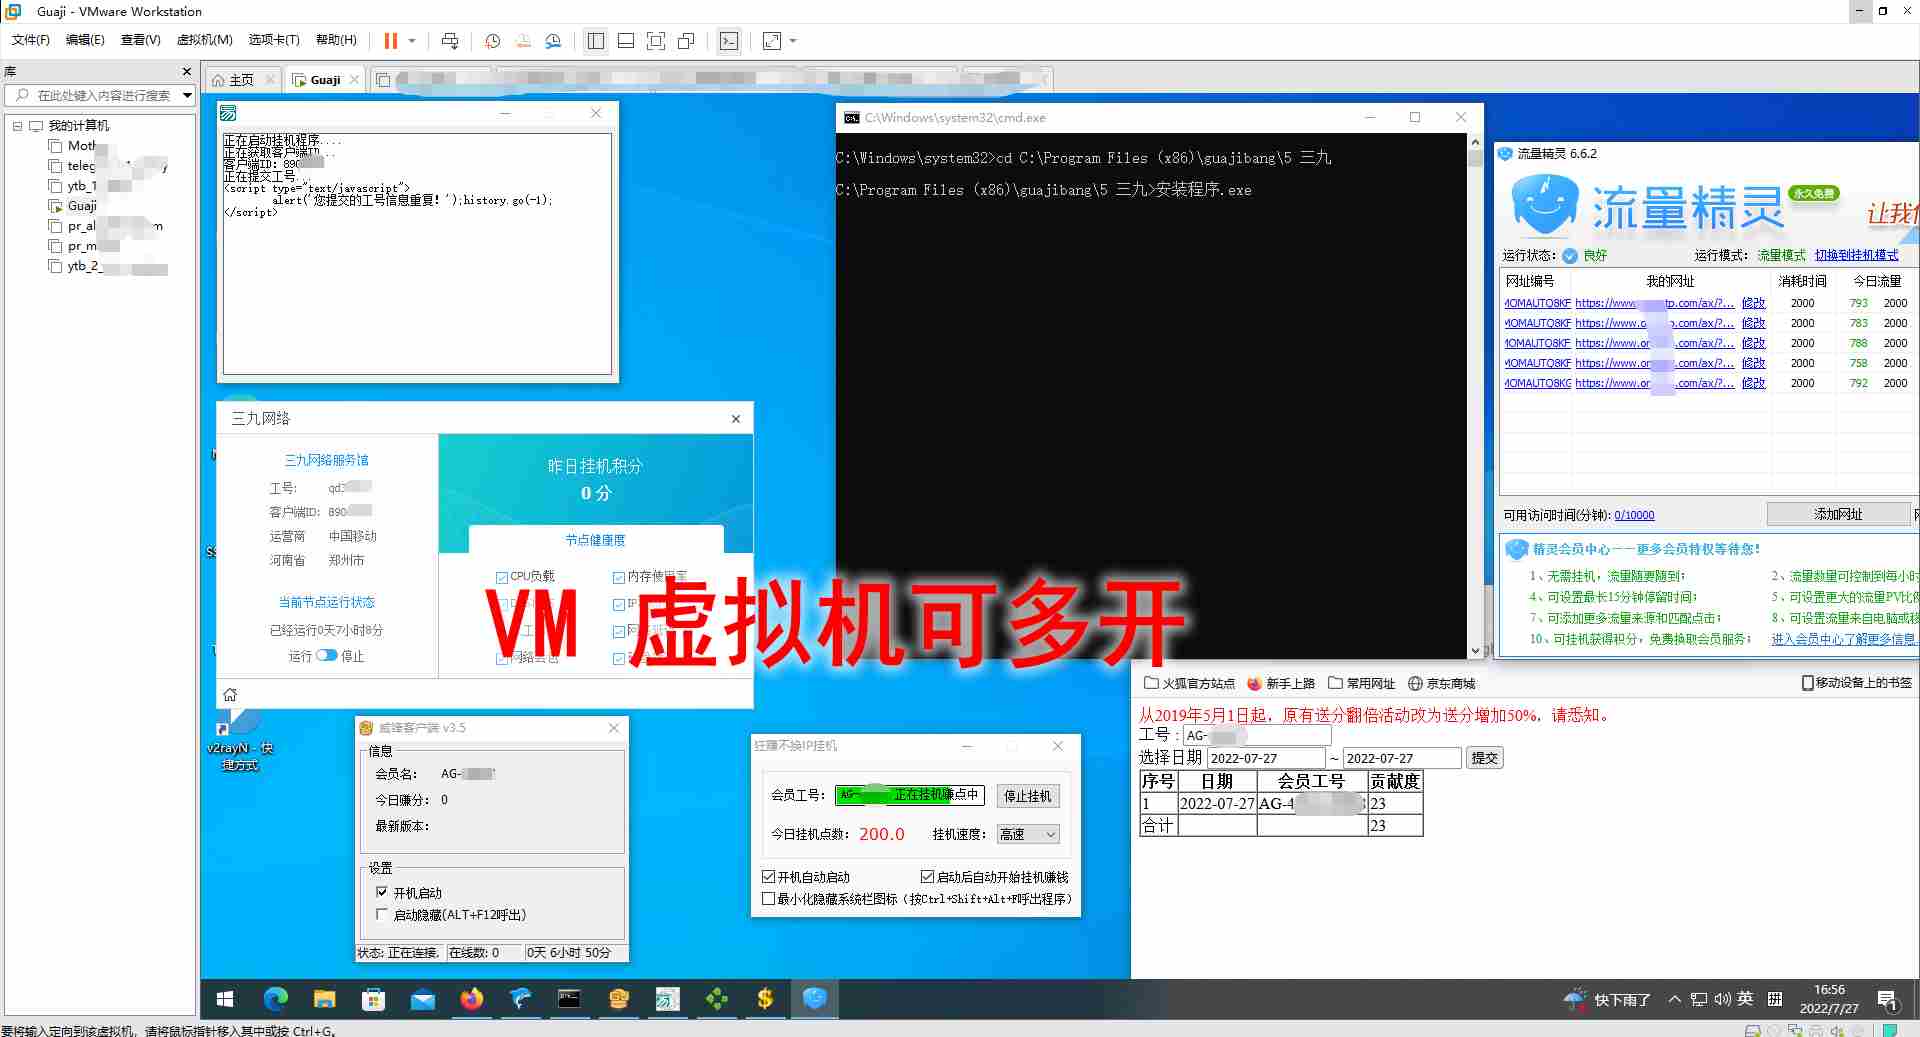Open the 选项卡(T) menu

point(274,40)
